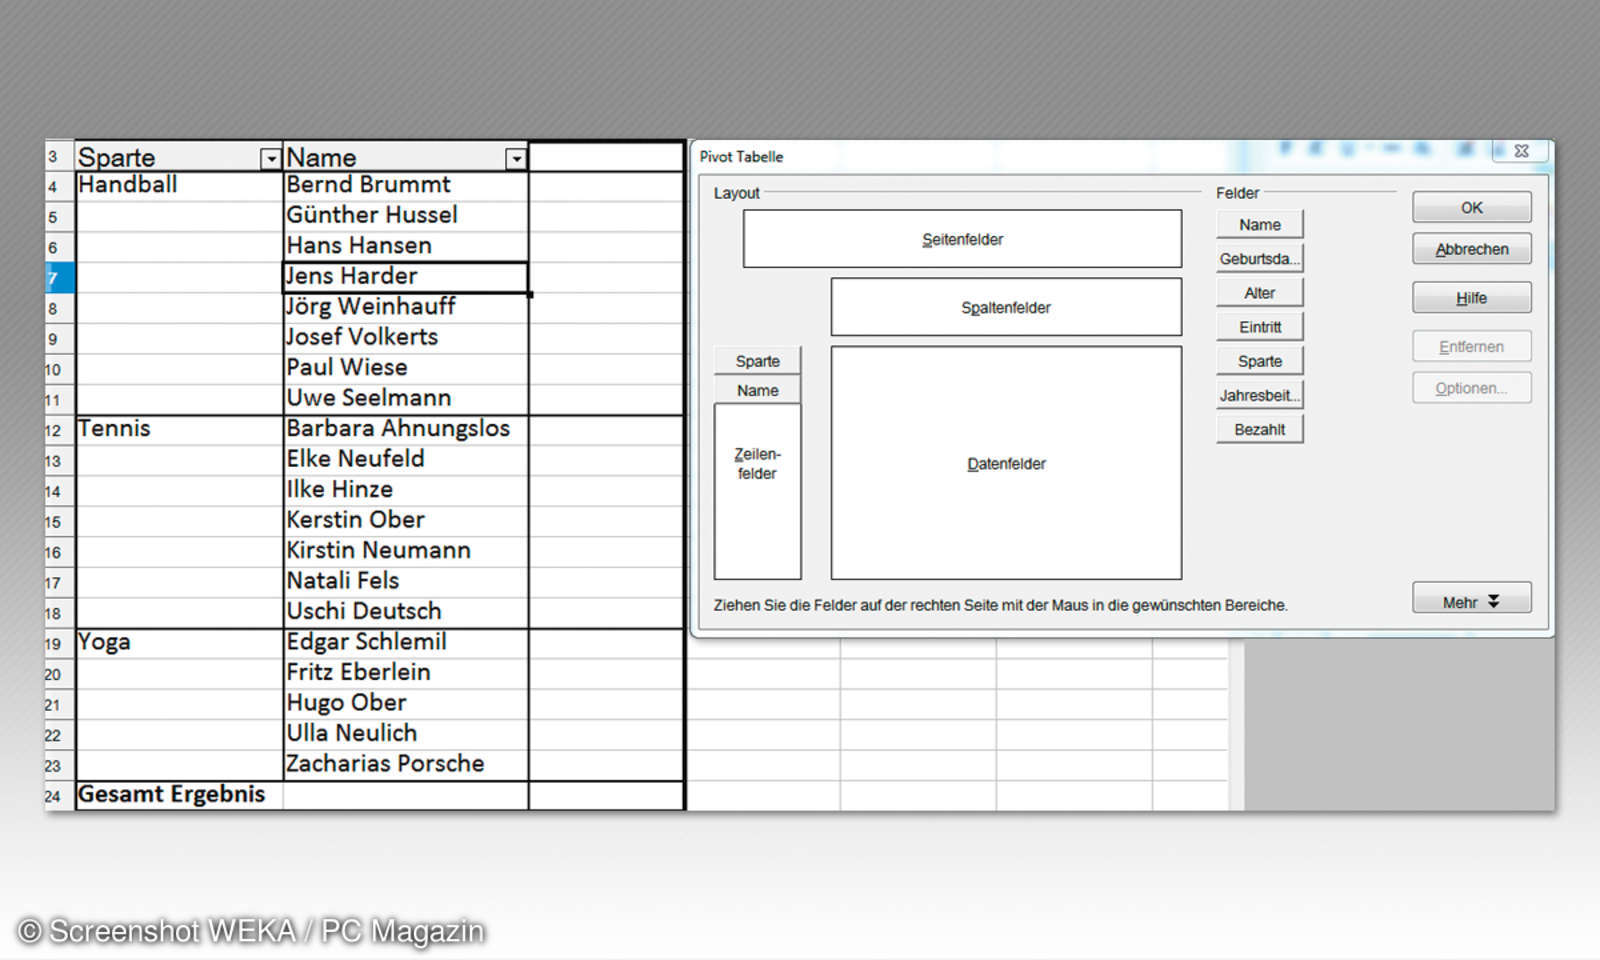Click the Spaltenfelder drop area
Image resolution: width=1600 pixels, height=960 pixels.
[x=1005, y=307]
